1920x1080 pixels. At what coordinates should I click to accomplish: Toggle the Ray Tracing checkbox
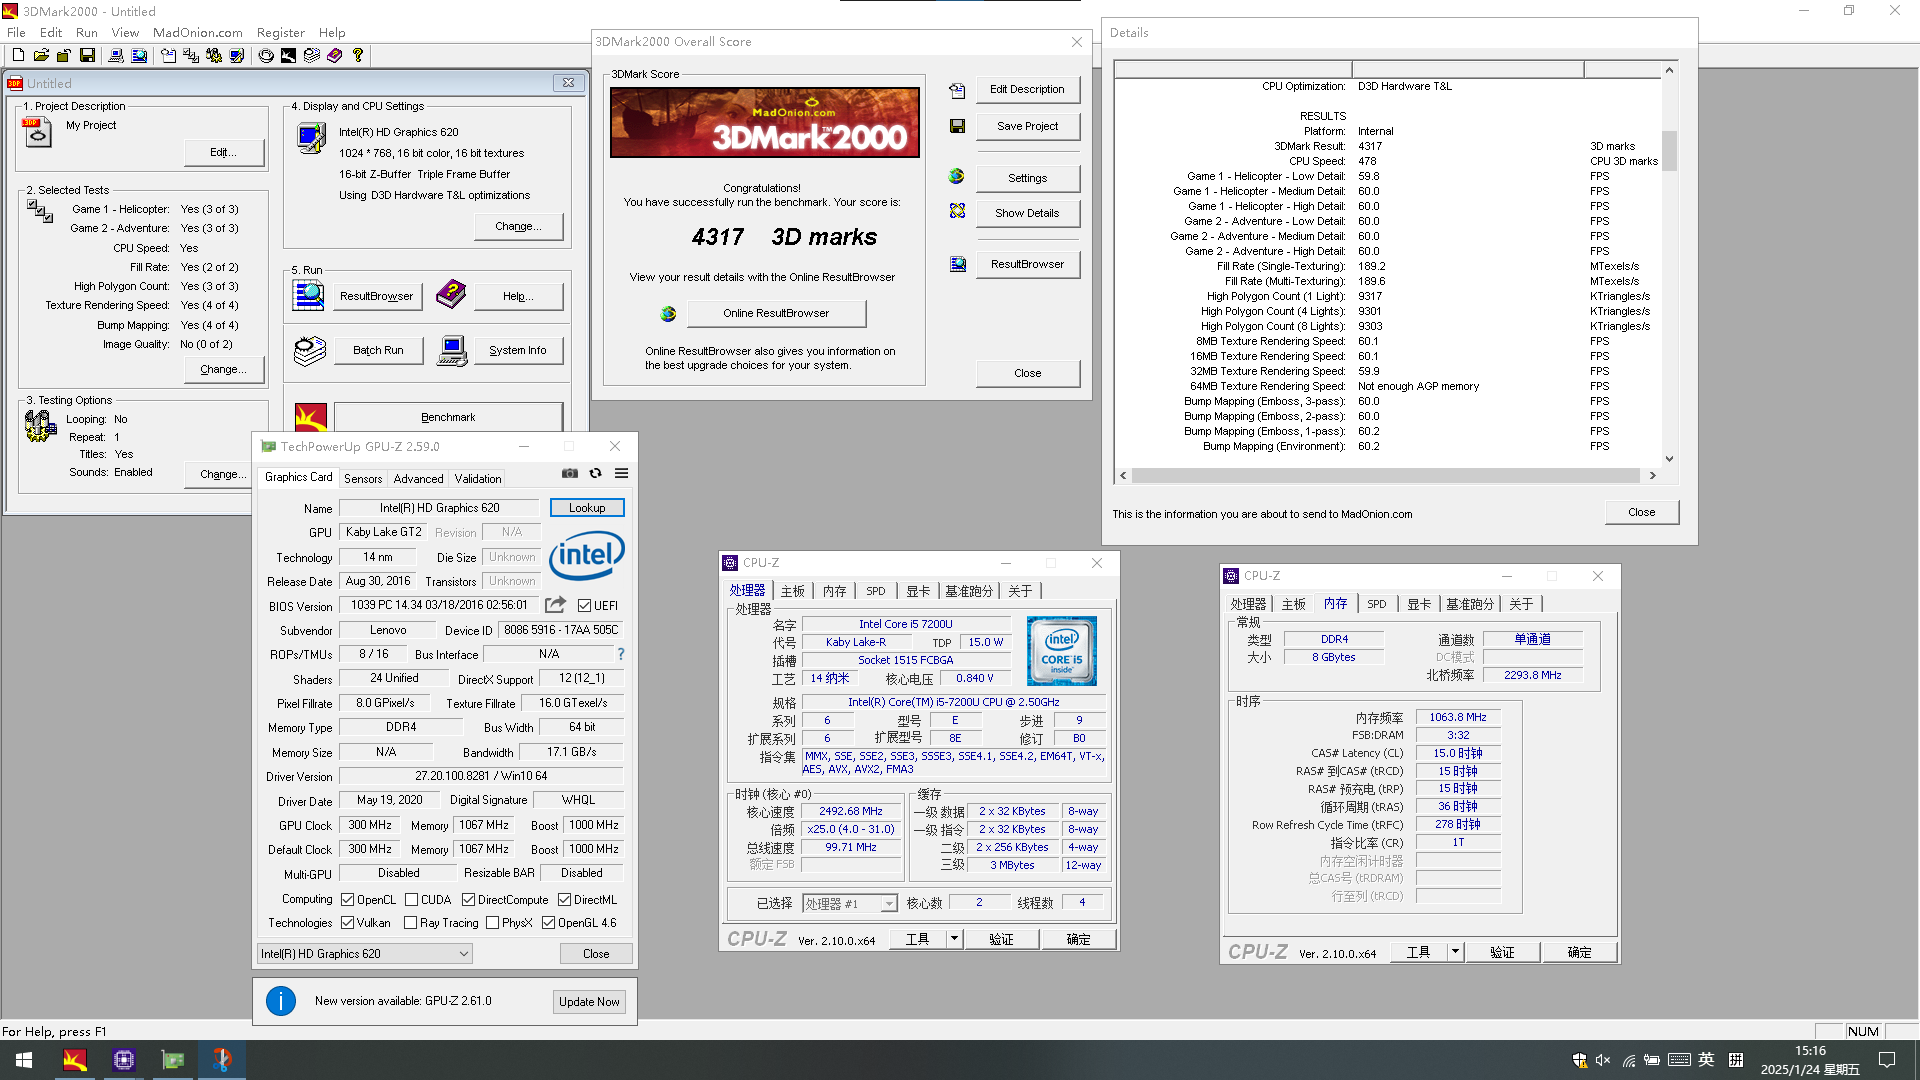coord(411,923)
